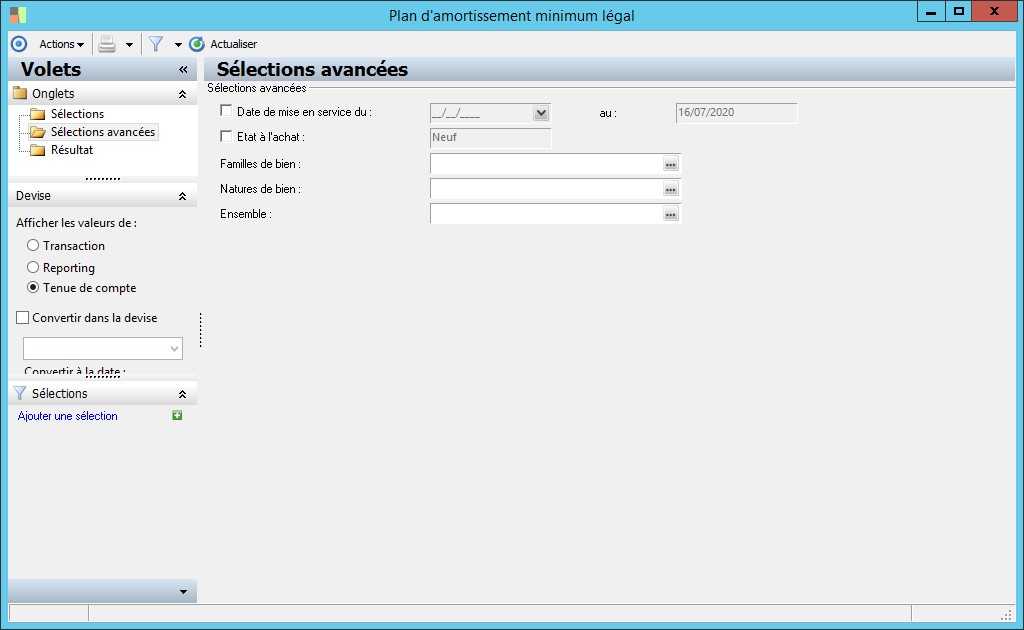Click the window resize grip in corner
The width and height of the screenshot is (1024, 630).
click(1006, 614)
